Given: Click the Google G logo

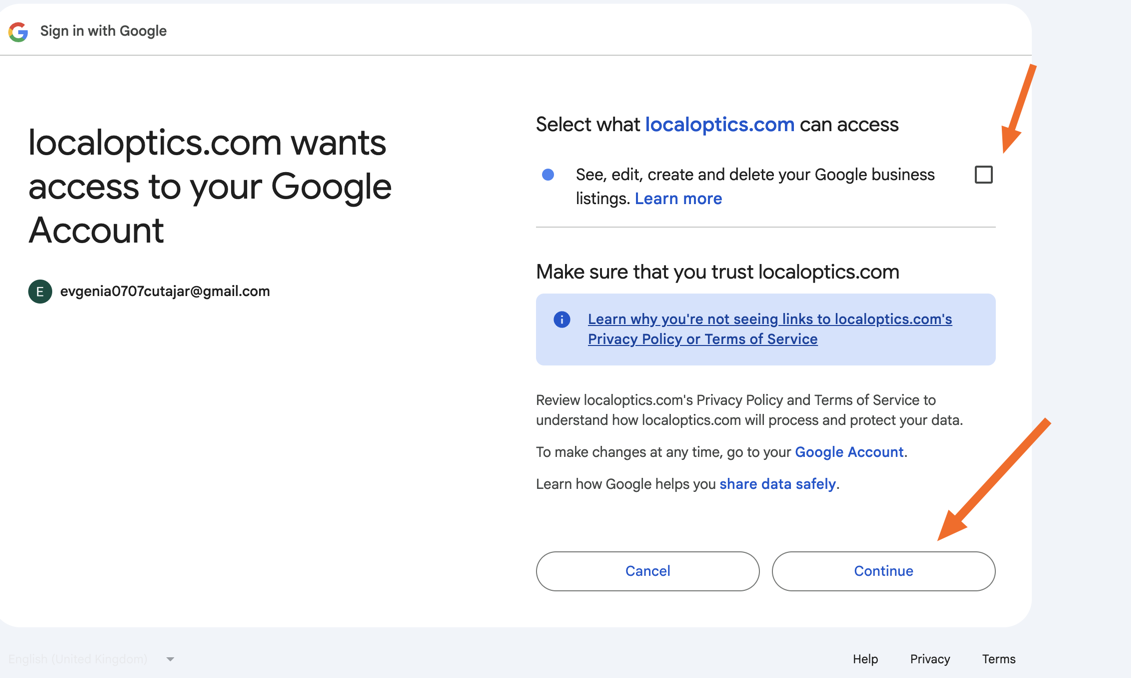Looking at the screenshot, I should coord(18,32).
